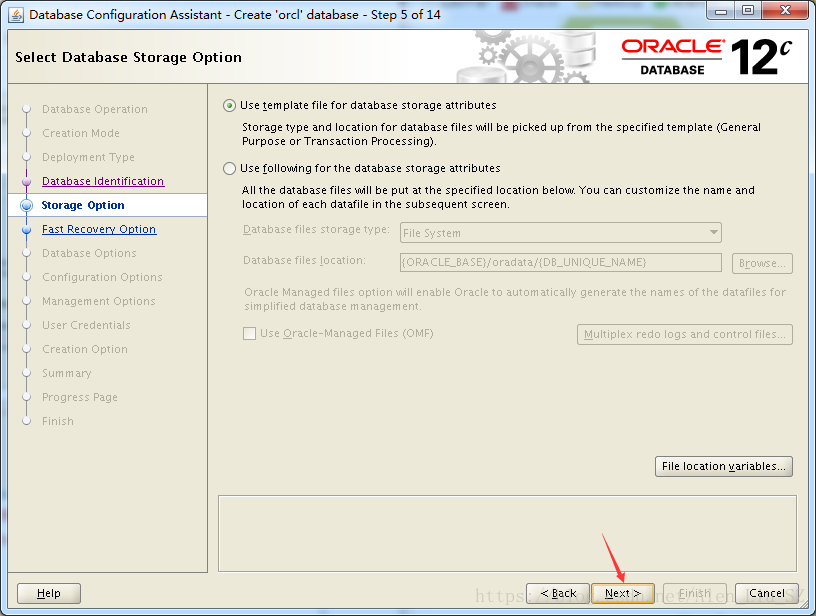The image size is (816, 616).
Task: Close the Database Configuration Assistant window
Action: click(785, 10)
